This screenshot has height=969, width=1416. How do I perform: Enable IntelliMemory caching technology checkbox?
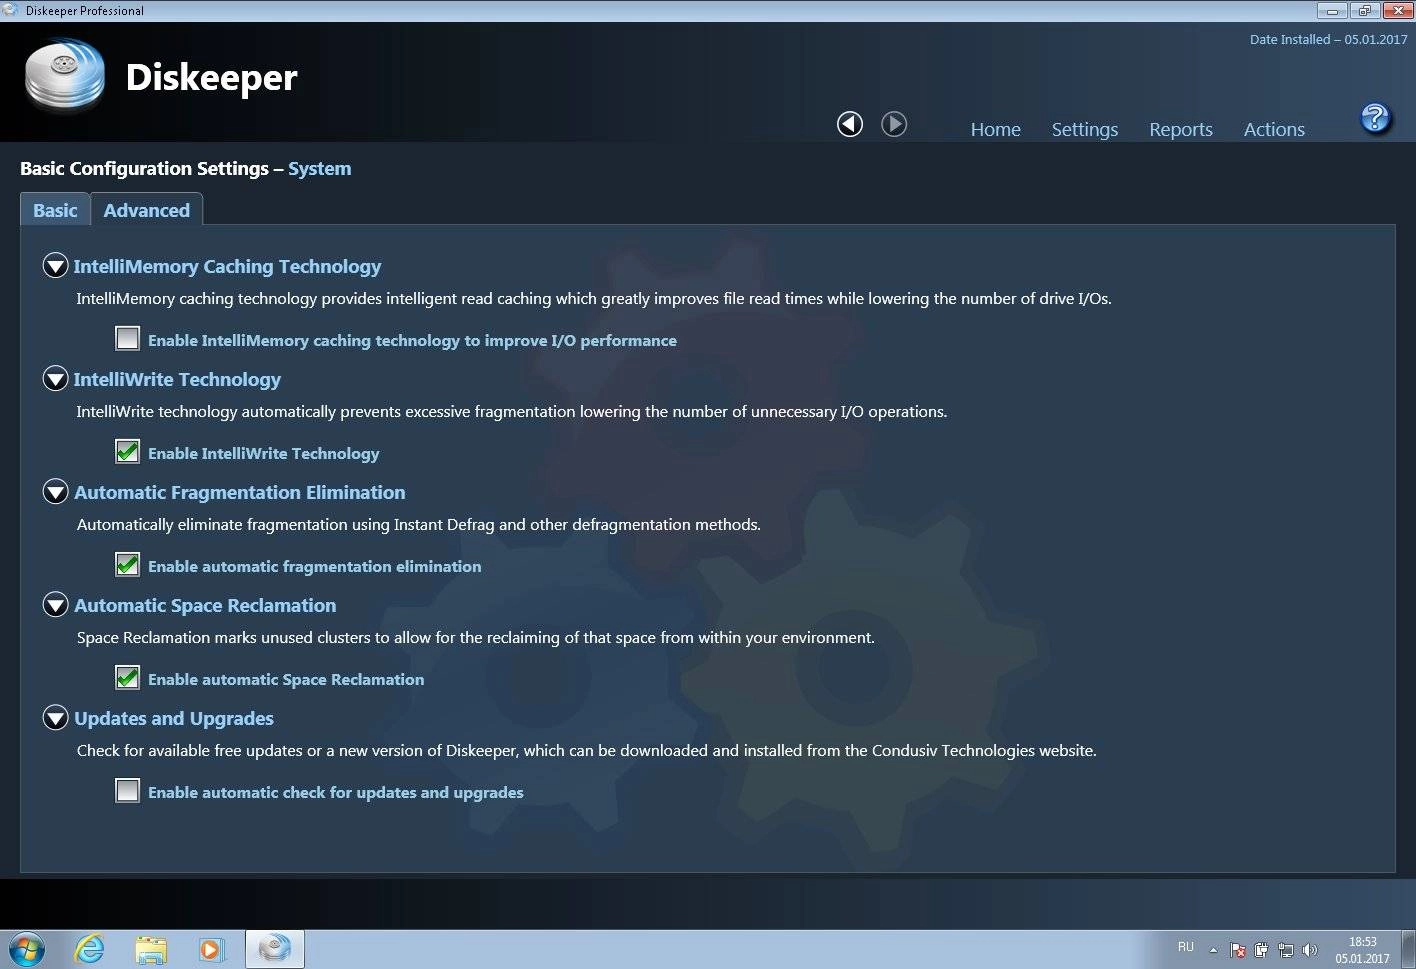tap(127, 338)
